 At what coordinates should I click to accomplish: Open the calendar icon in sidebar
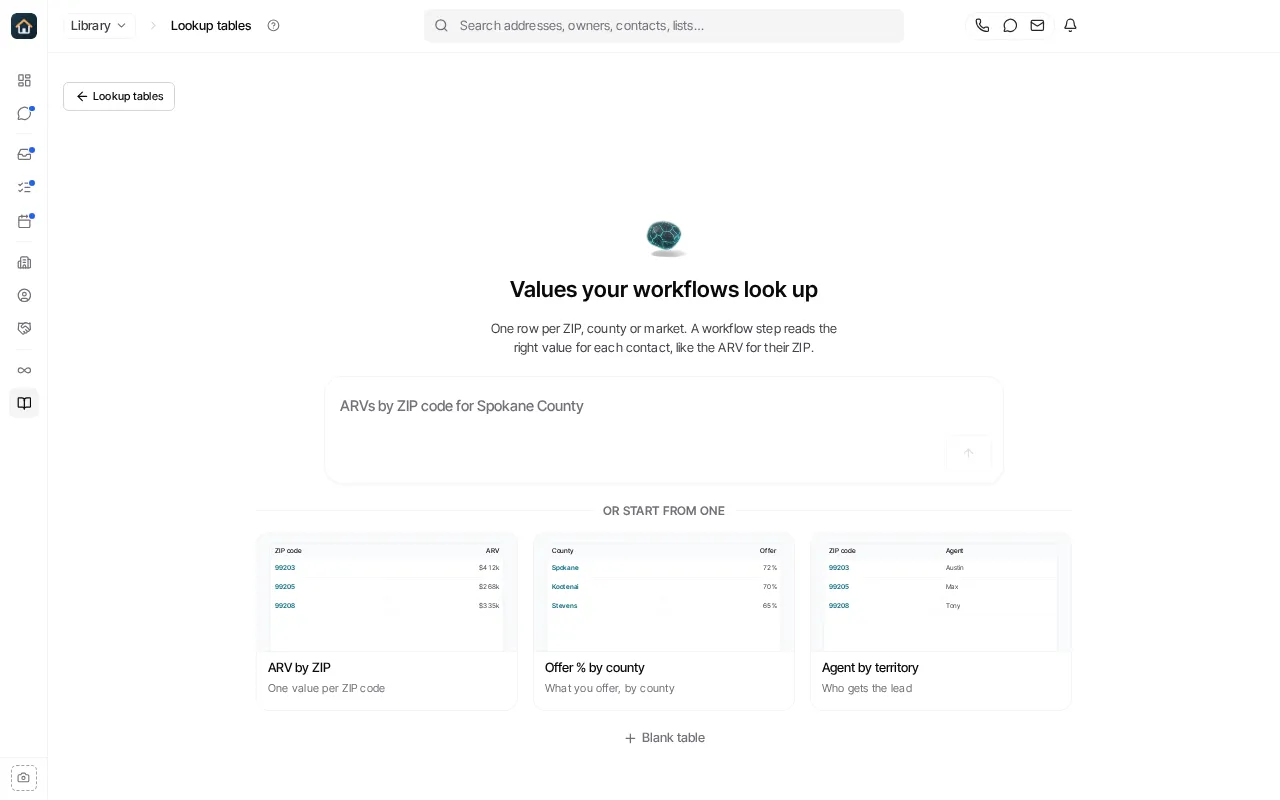pyautogui.click(x=24, y=221)
